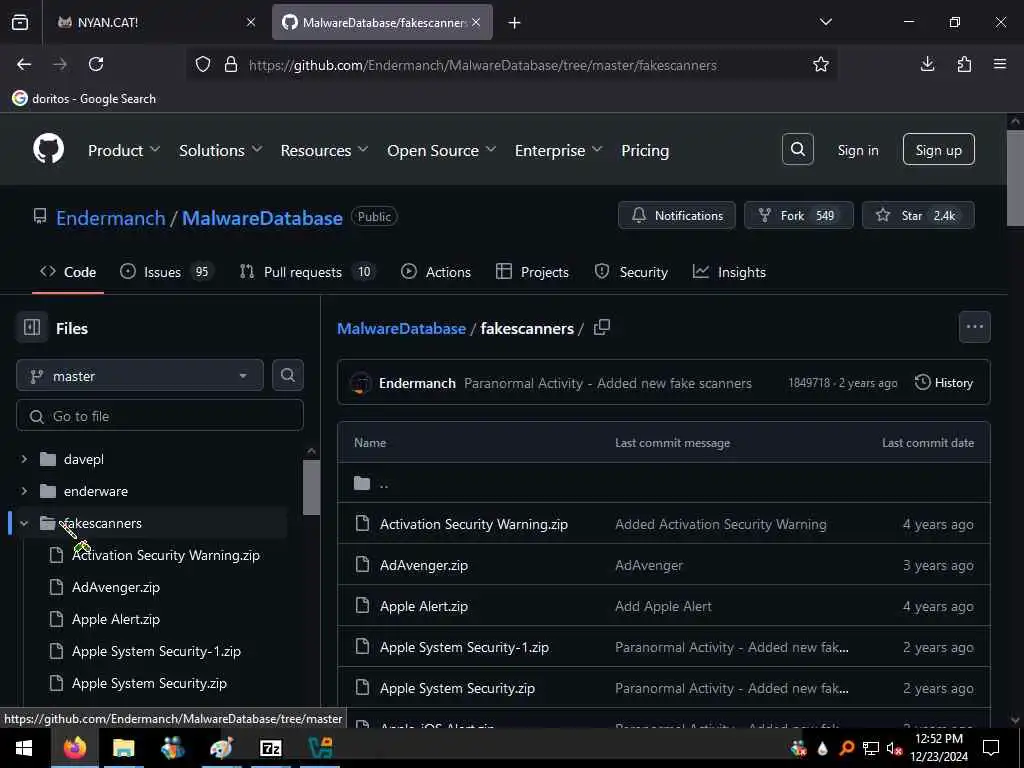This screenshot has height=768, width=1024.
Task: Click the volume muted tray icon
Action: (x=894, y=748)
